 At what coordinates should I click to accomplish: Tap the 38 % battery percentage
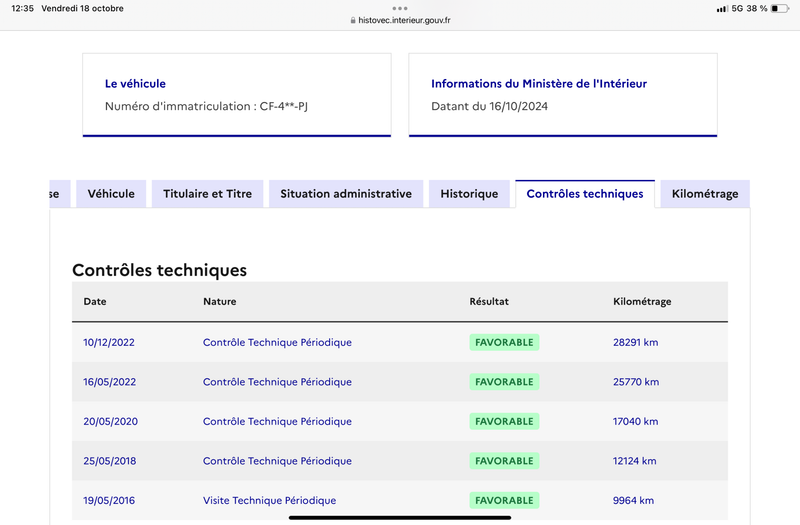point(757,9)
